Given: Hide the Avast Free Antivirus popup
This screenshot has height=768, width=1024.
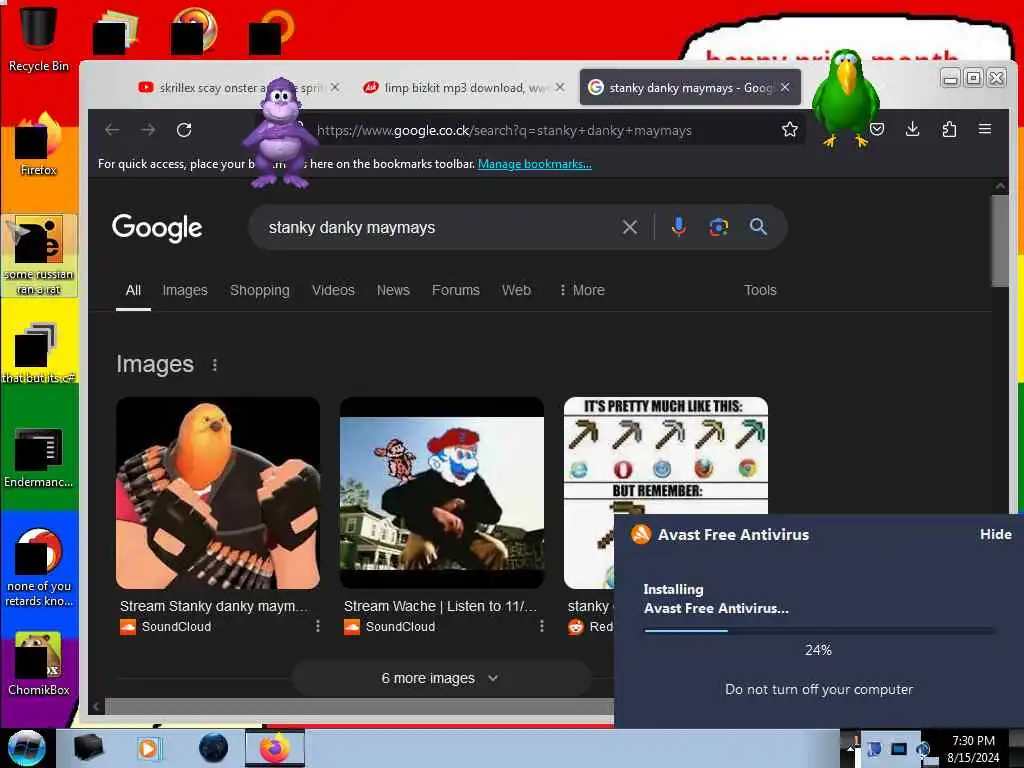Looking at the screenshot, I should 995,534.
